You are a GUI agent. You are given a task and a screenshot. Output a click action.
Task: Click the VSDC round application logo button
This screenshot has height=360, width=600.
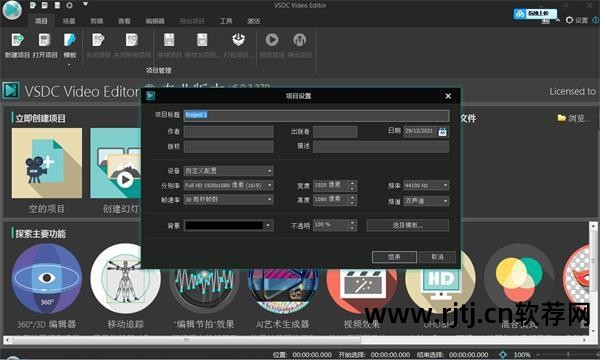coord(12,10)
